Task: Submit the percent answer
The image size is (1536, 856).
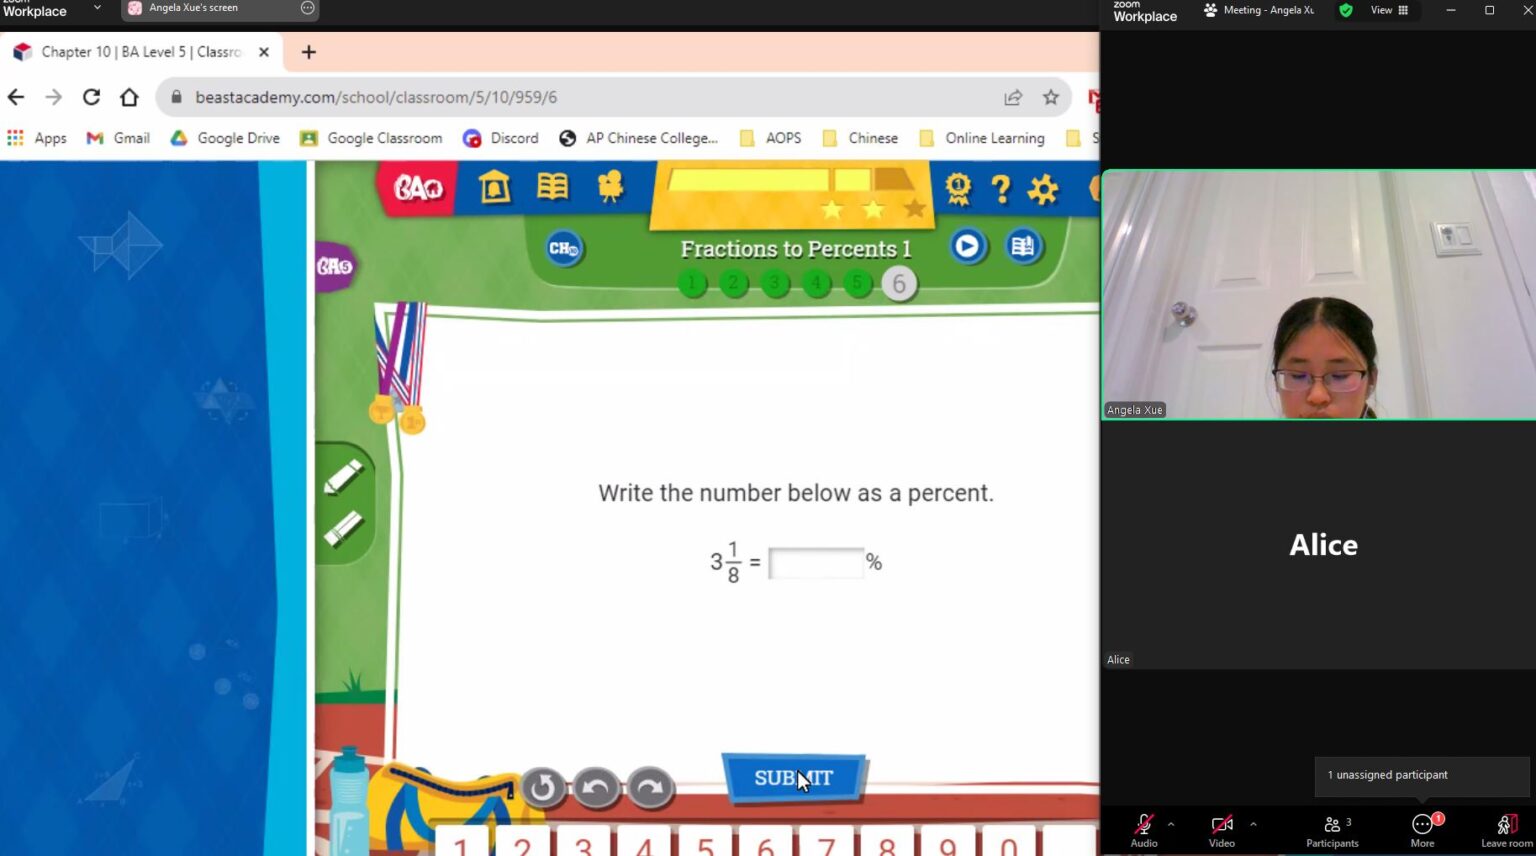Action: click(x=794, y=777)
